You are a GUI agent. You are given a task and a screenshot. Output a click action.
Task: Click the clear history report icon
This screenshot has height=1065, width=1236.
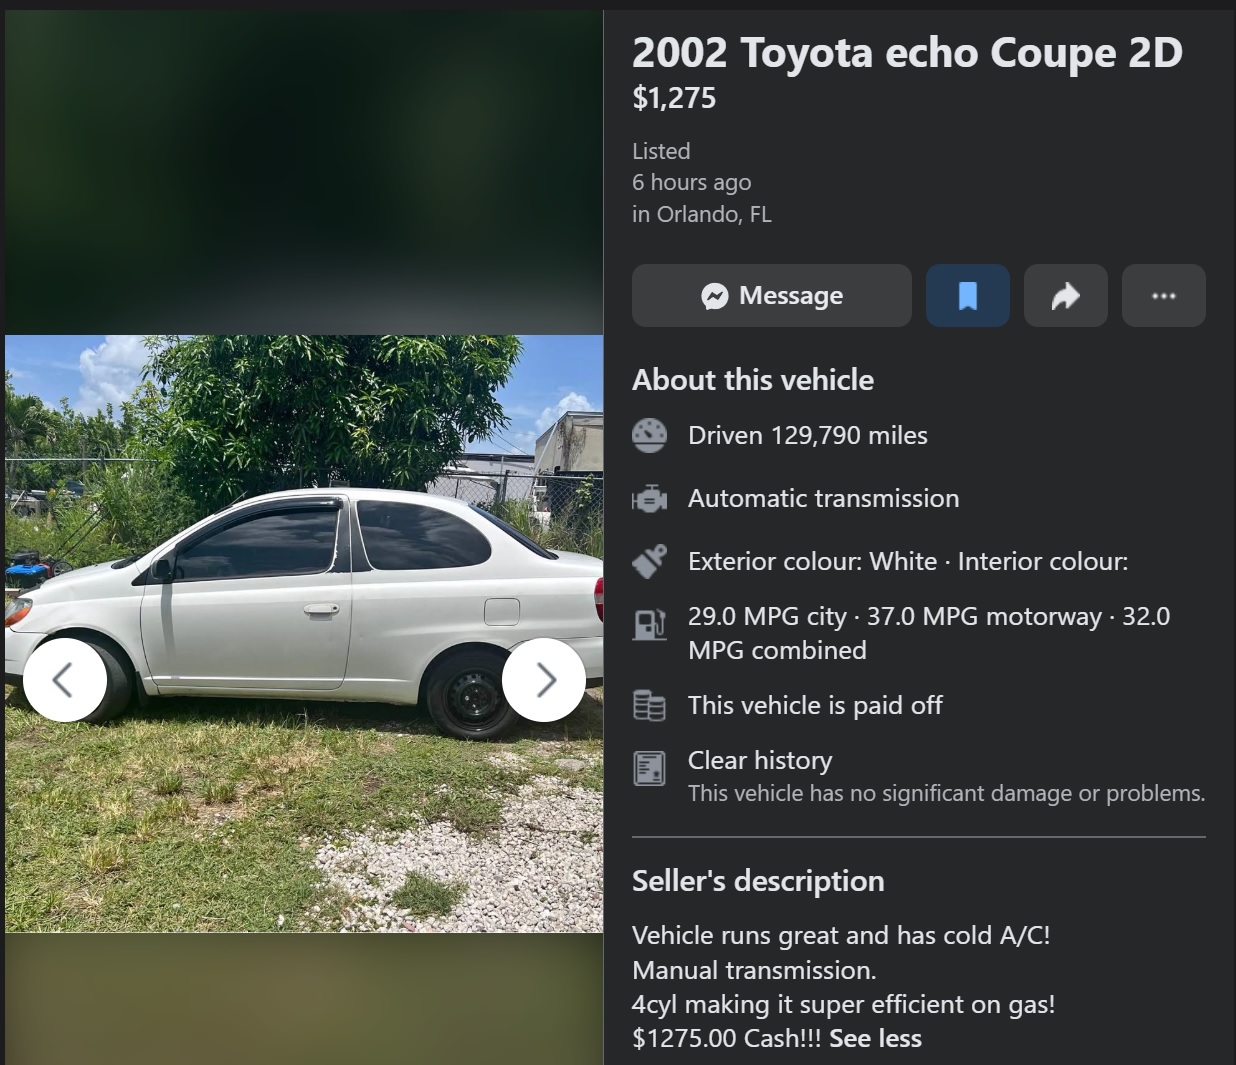click(x=649, y=768)
